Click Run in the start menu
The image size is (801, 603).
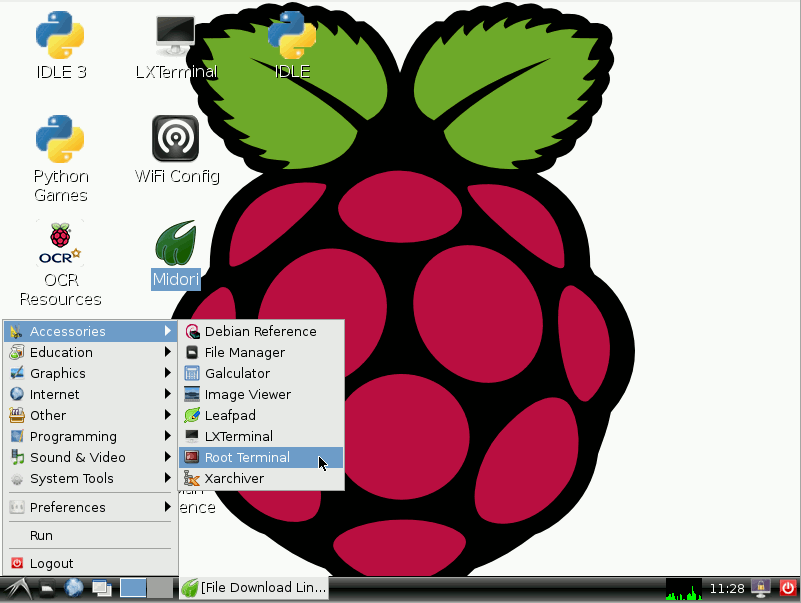point(41,536)
